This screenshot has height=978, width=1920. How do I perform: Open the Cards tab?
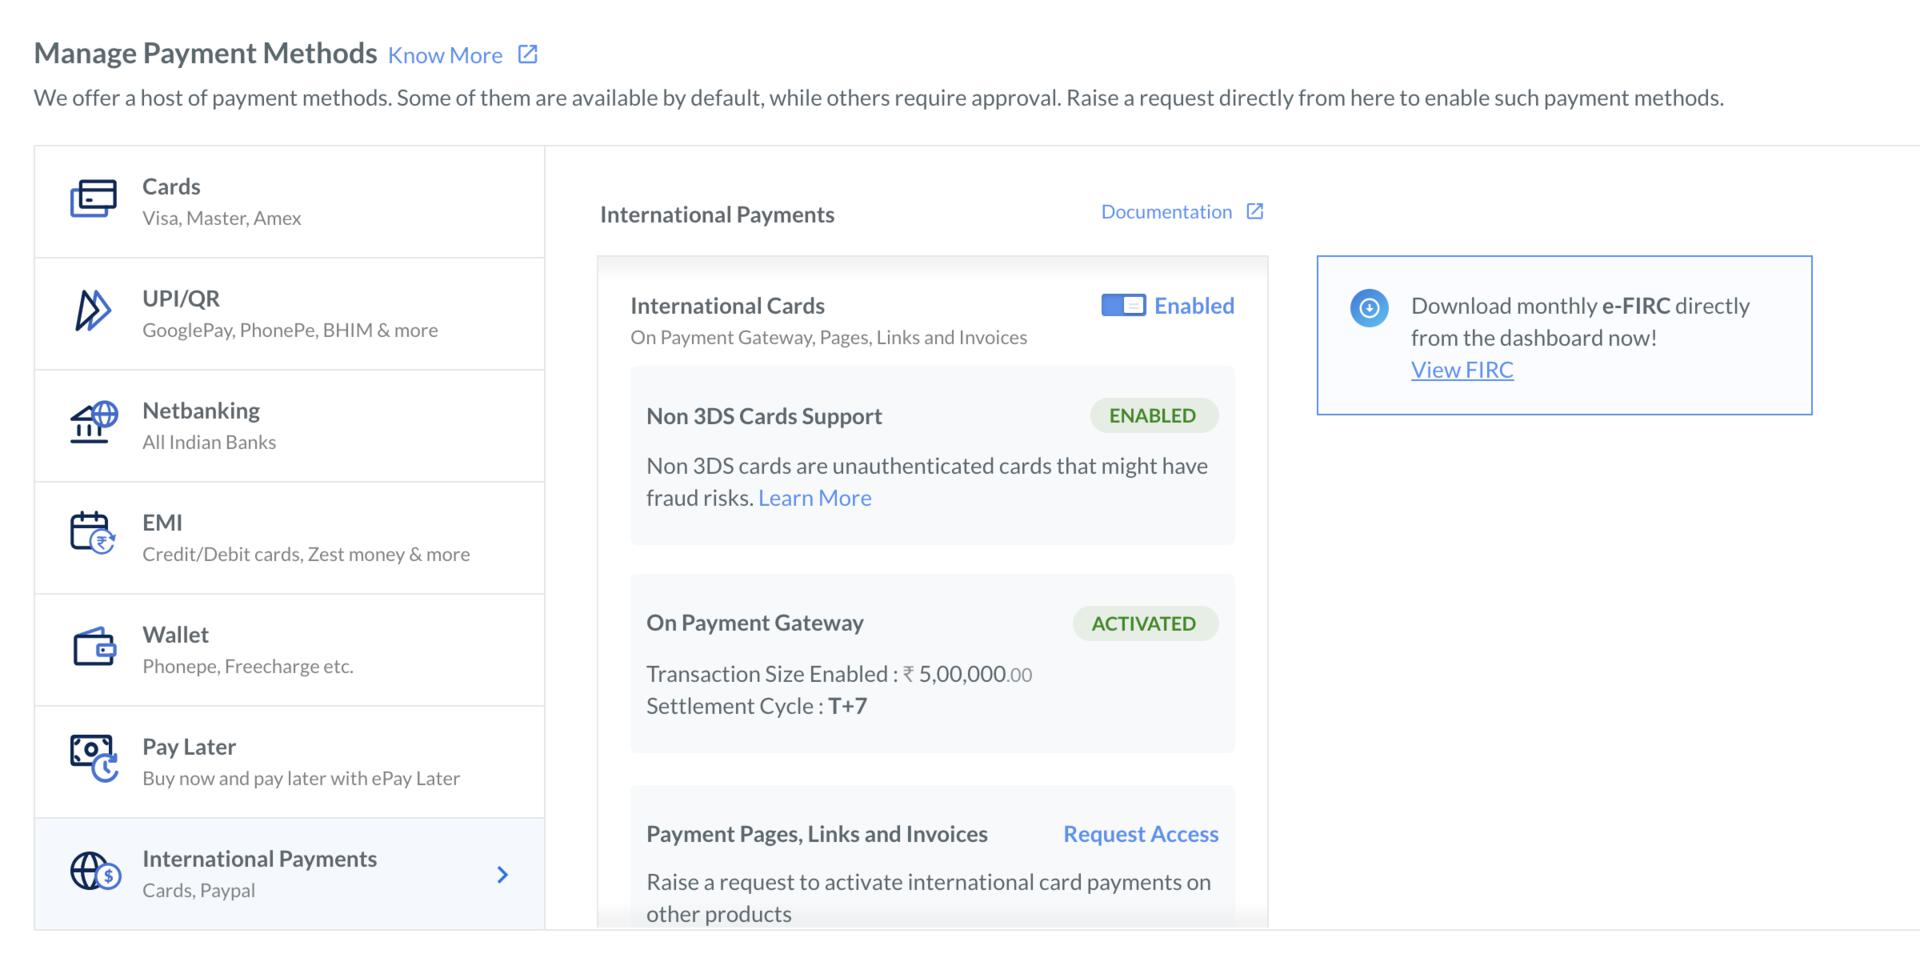coord(290,202)
